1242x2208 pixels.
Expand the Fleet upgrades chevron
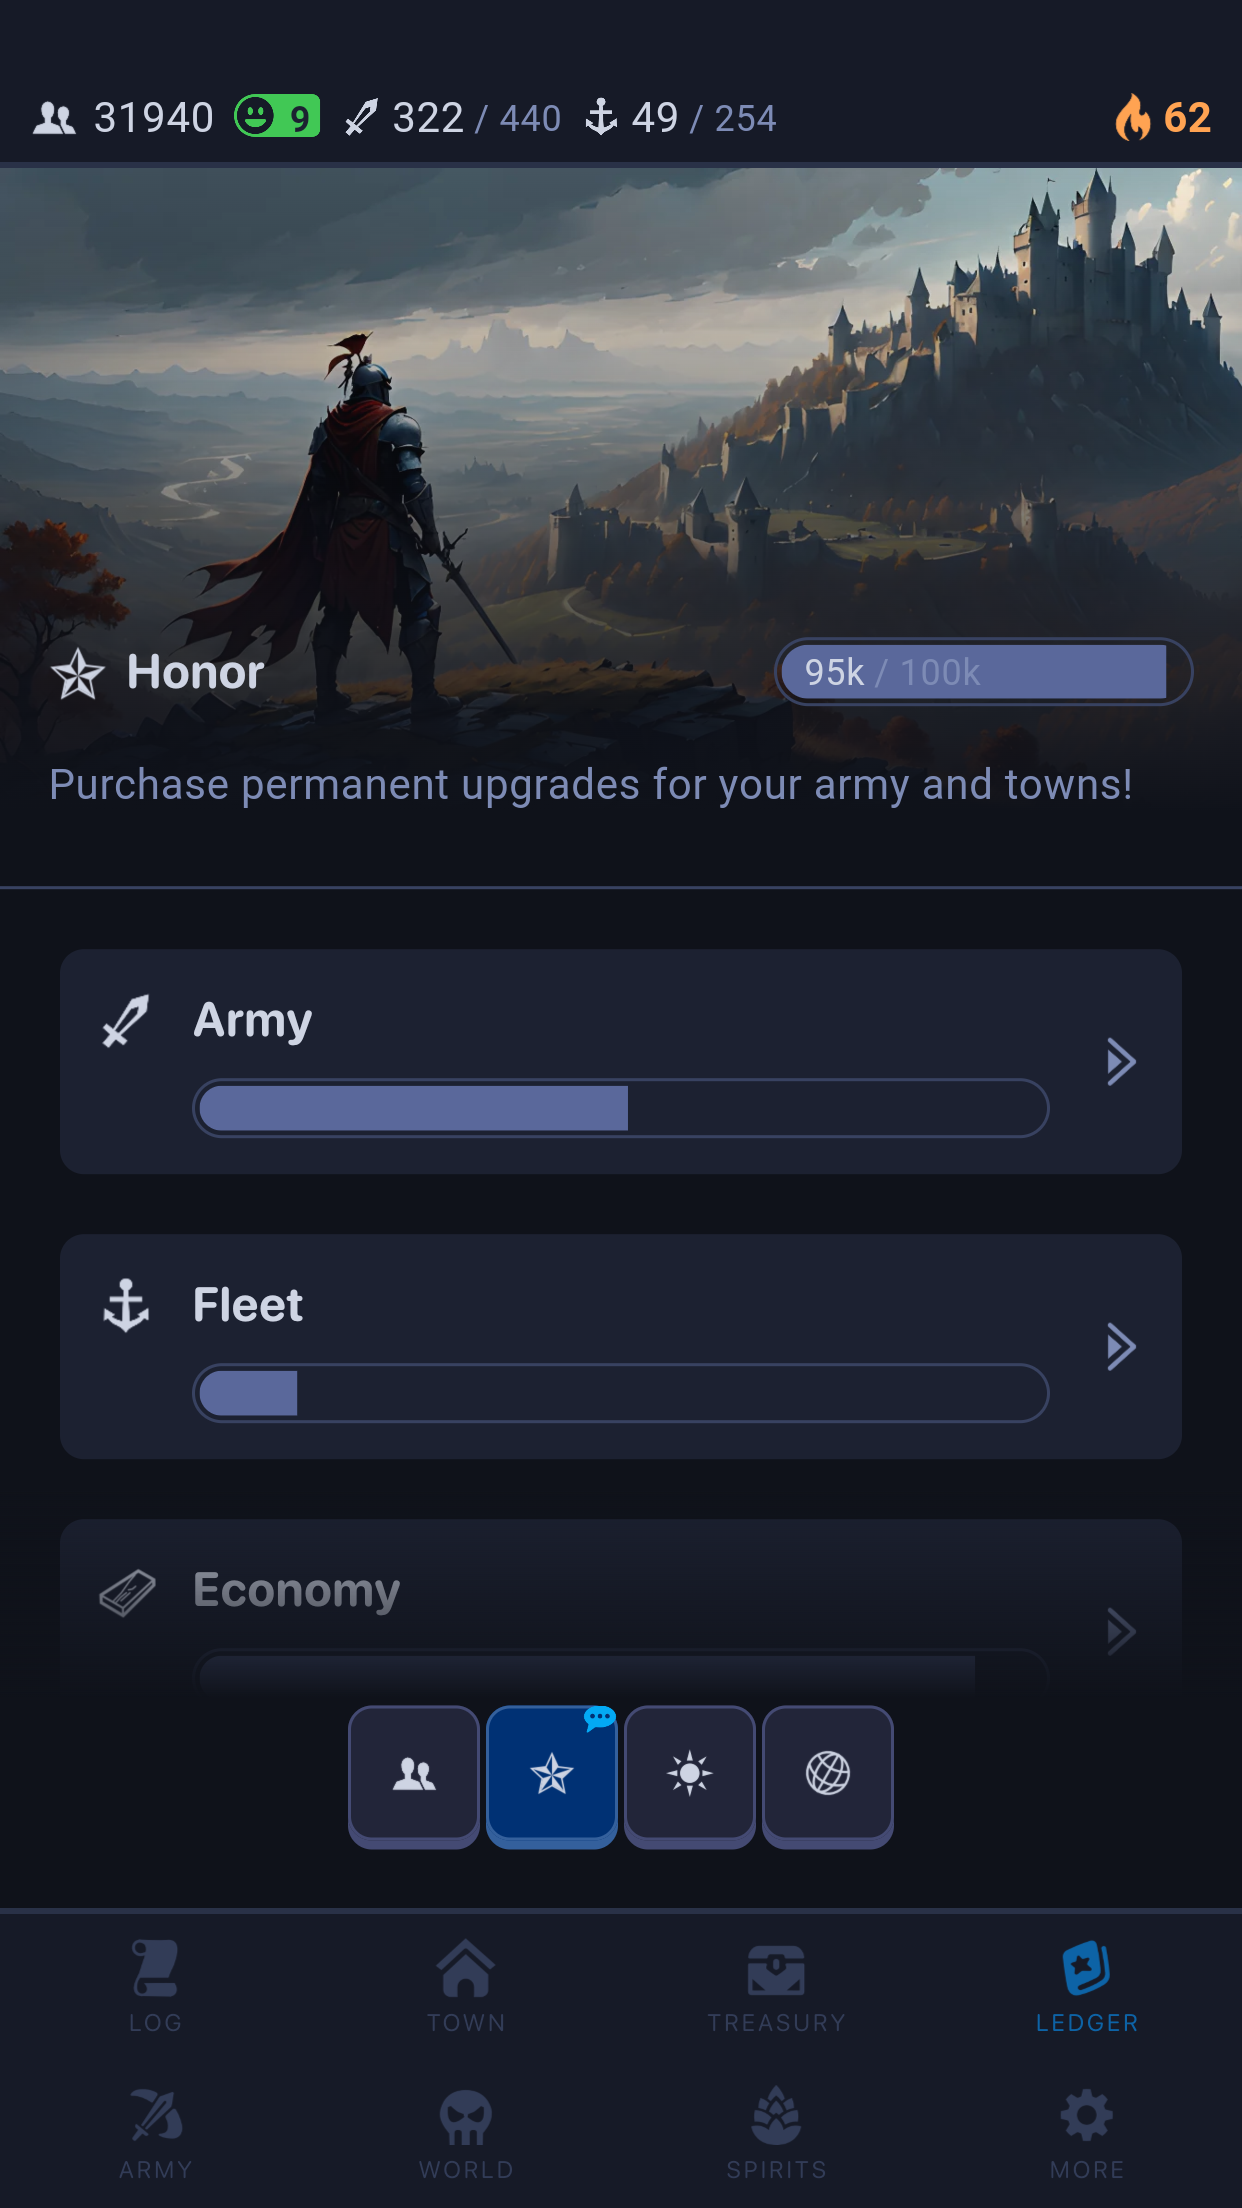(x=1121, y=1347)
